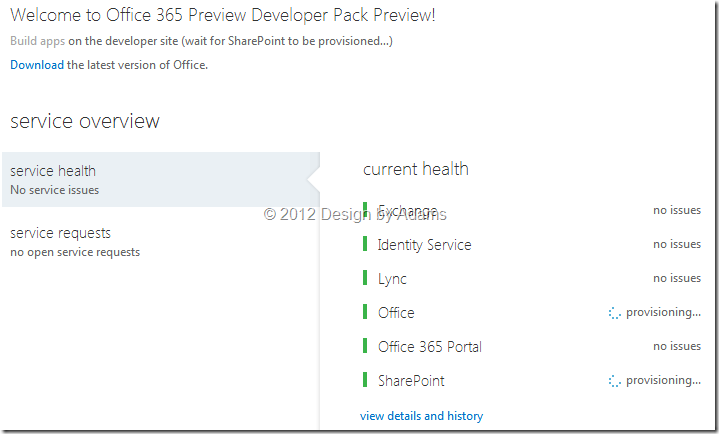Click the No service issues text
The height and width of the screenshot is (434, 719).
pos(55,190)
